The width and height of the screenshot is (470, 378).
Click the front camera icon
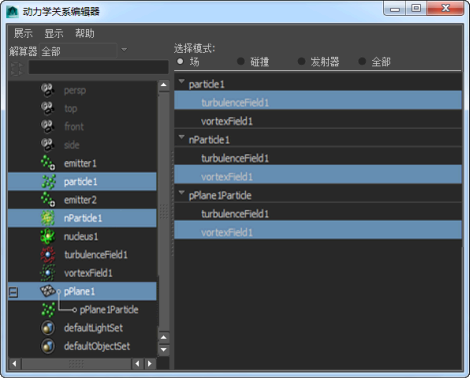[x=48, y=127]
